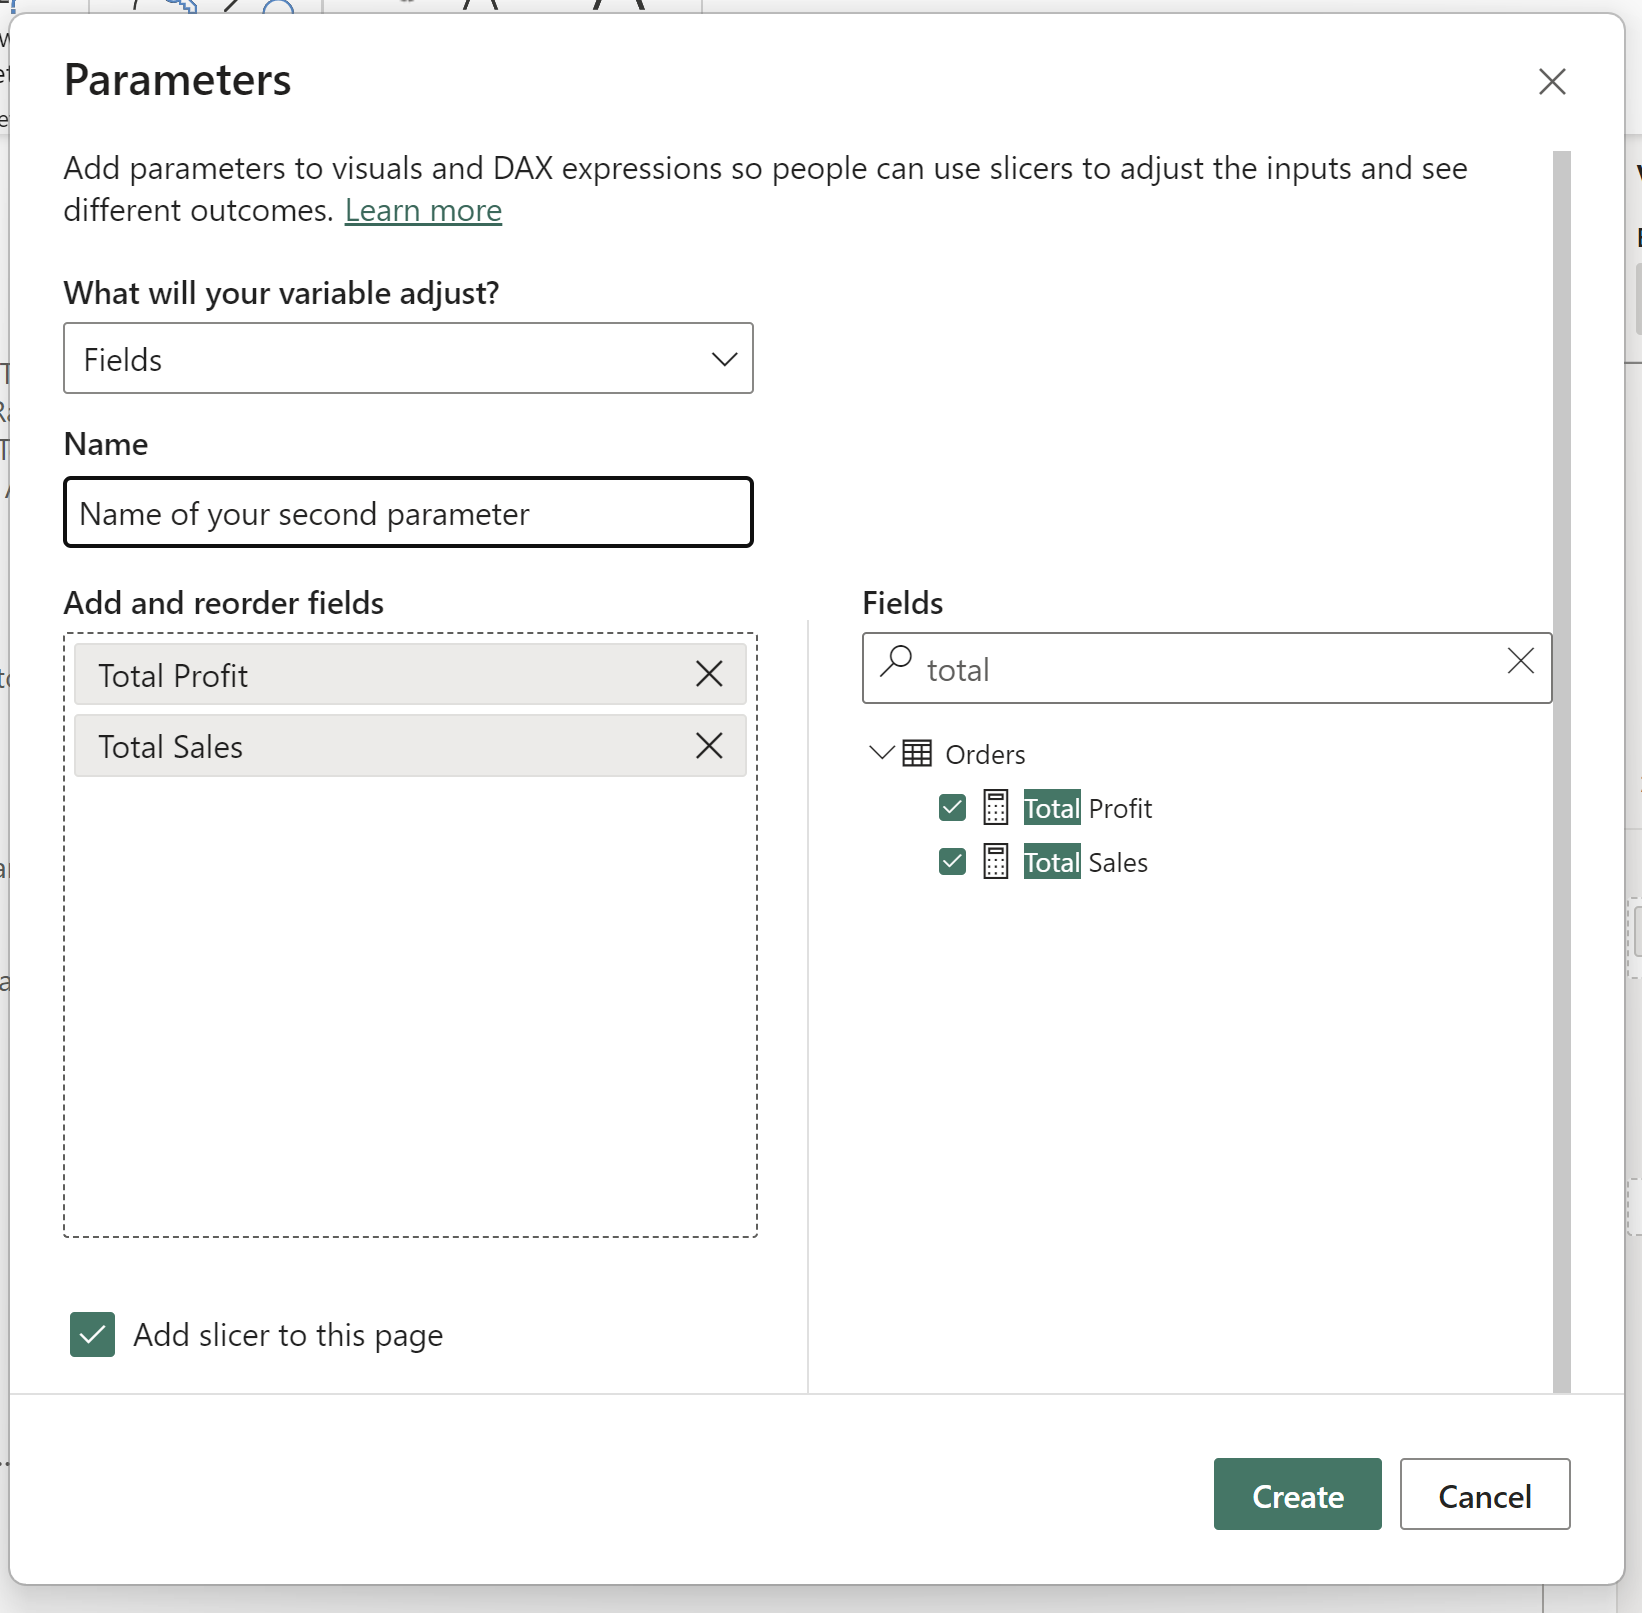
Task: Click the Create button
Action: pyautogui.click(x=1297, y=1494)
